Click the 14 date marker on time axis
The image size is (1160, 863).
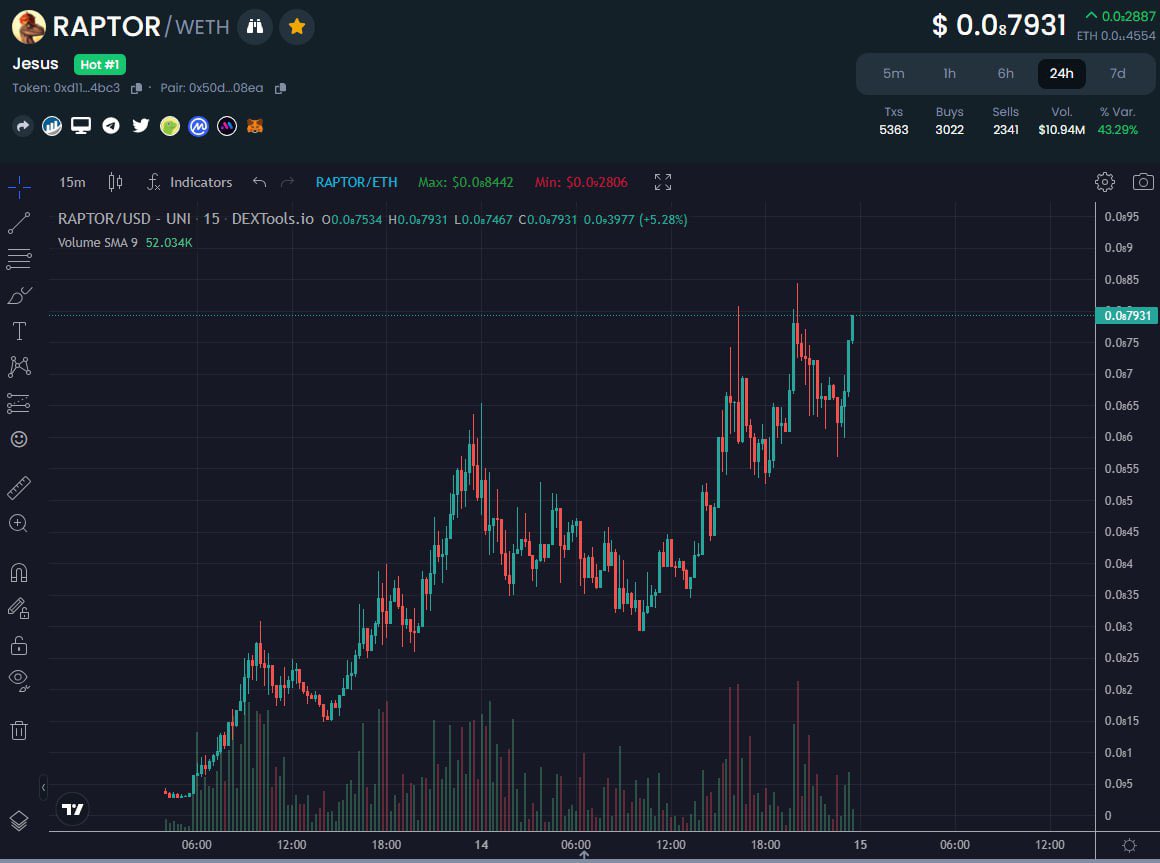(x=481, y=845)
